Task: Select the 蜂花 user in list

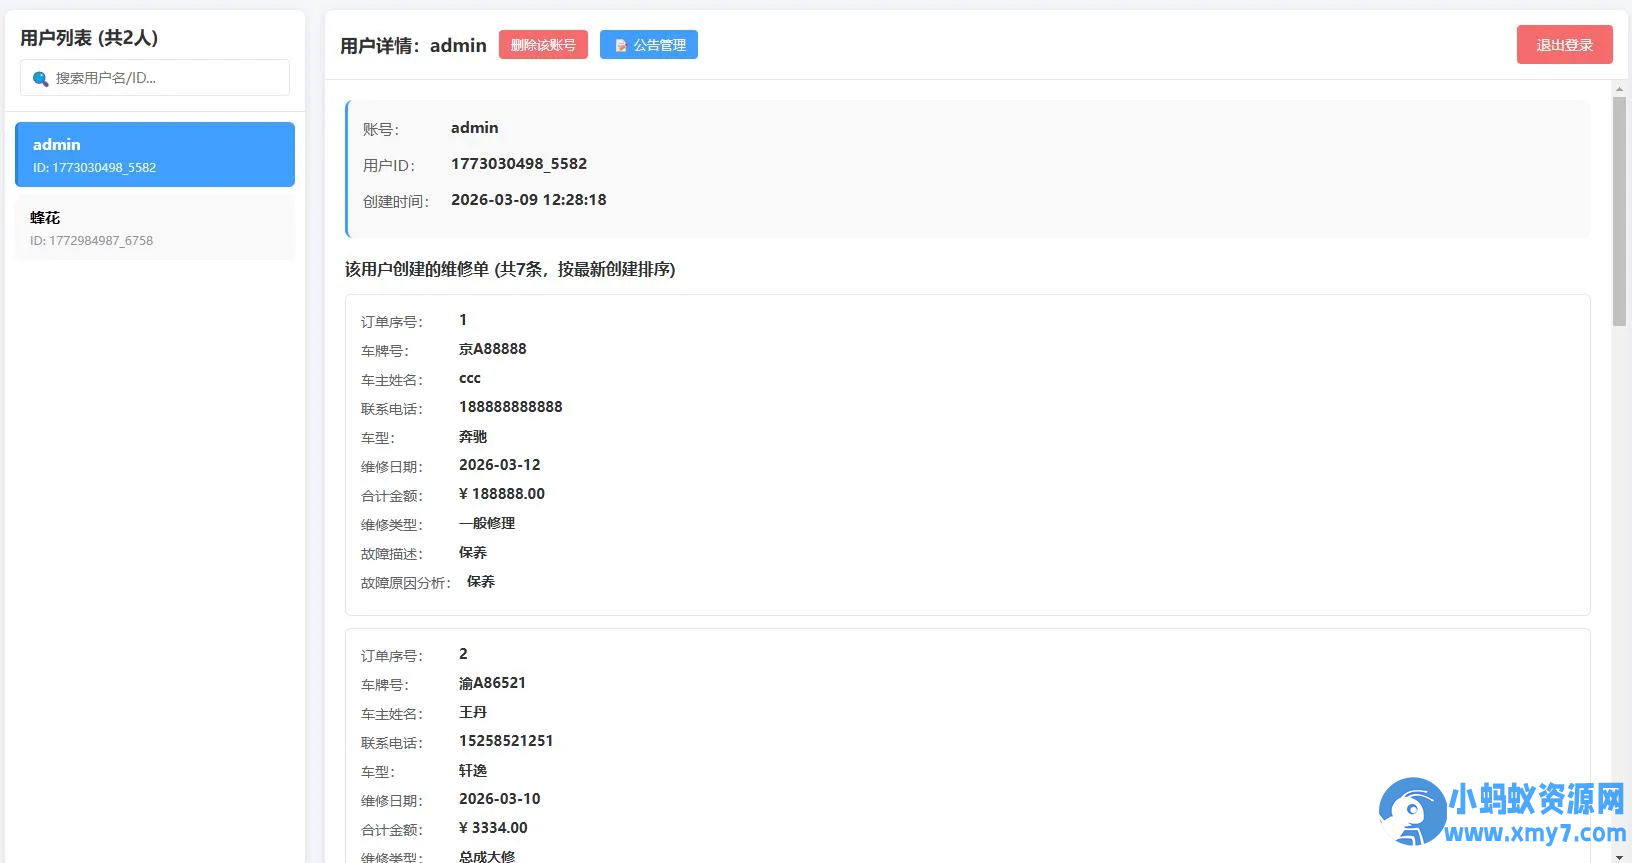Action: (x=155, y=228)
